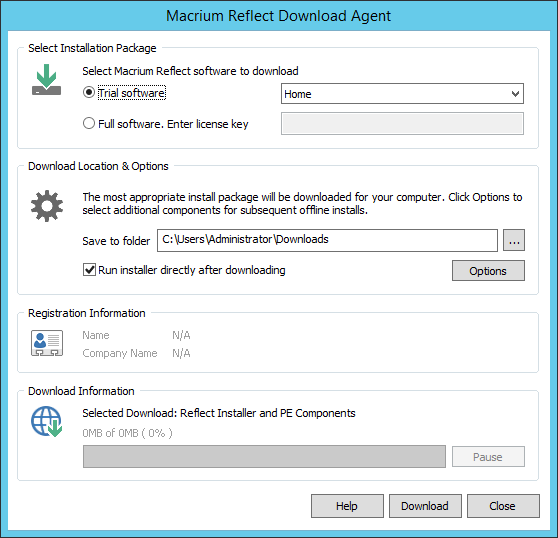Click the Help button
Image resolution: width=558 pixels, height=538 pixels.
pyautogui.click(x=347, y=506)
